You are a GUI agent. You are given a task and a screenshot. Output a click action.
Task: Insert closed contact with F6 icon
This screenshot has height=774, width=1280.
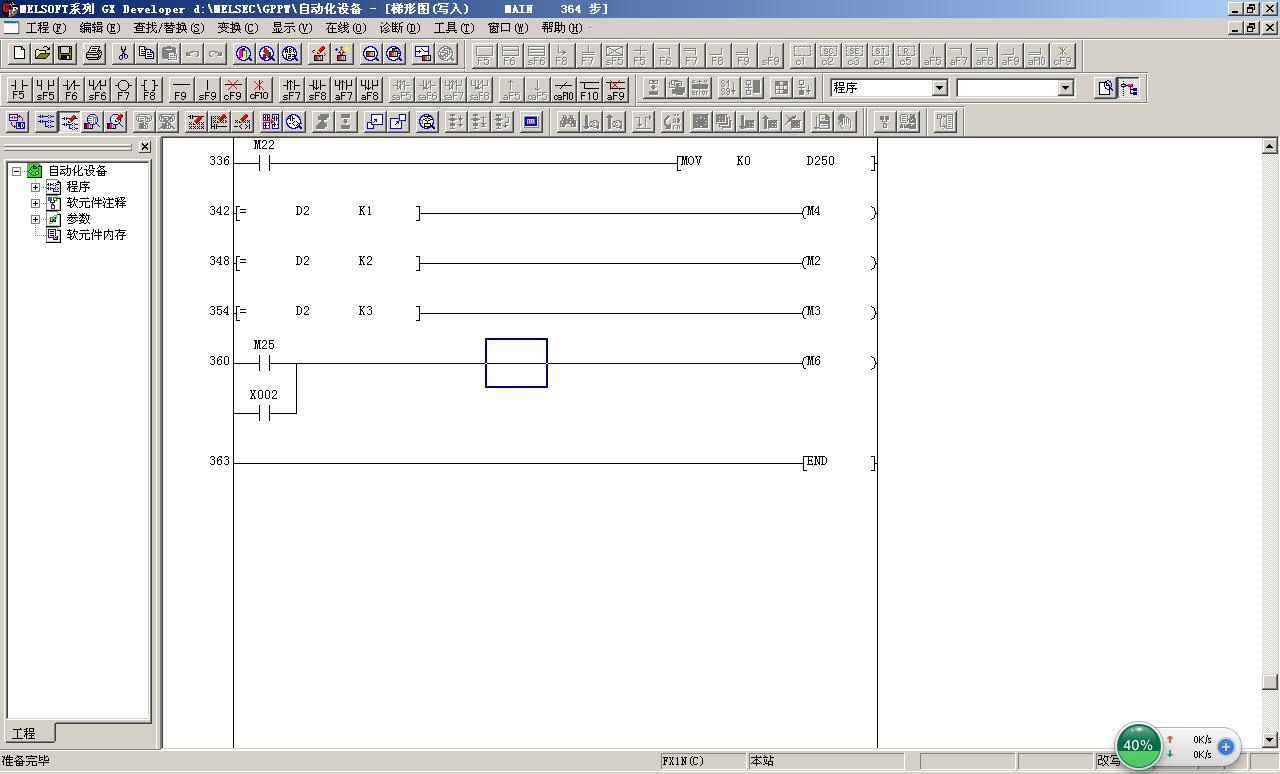71,89
